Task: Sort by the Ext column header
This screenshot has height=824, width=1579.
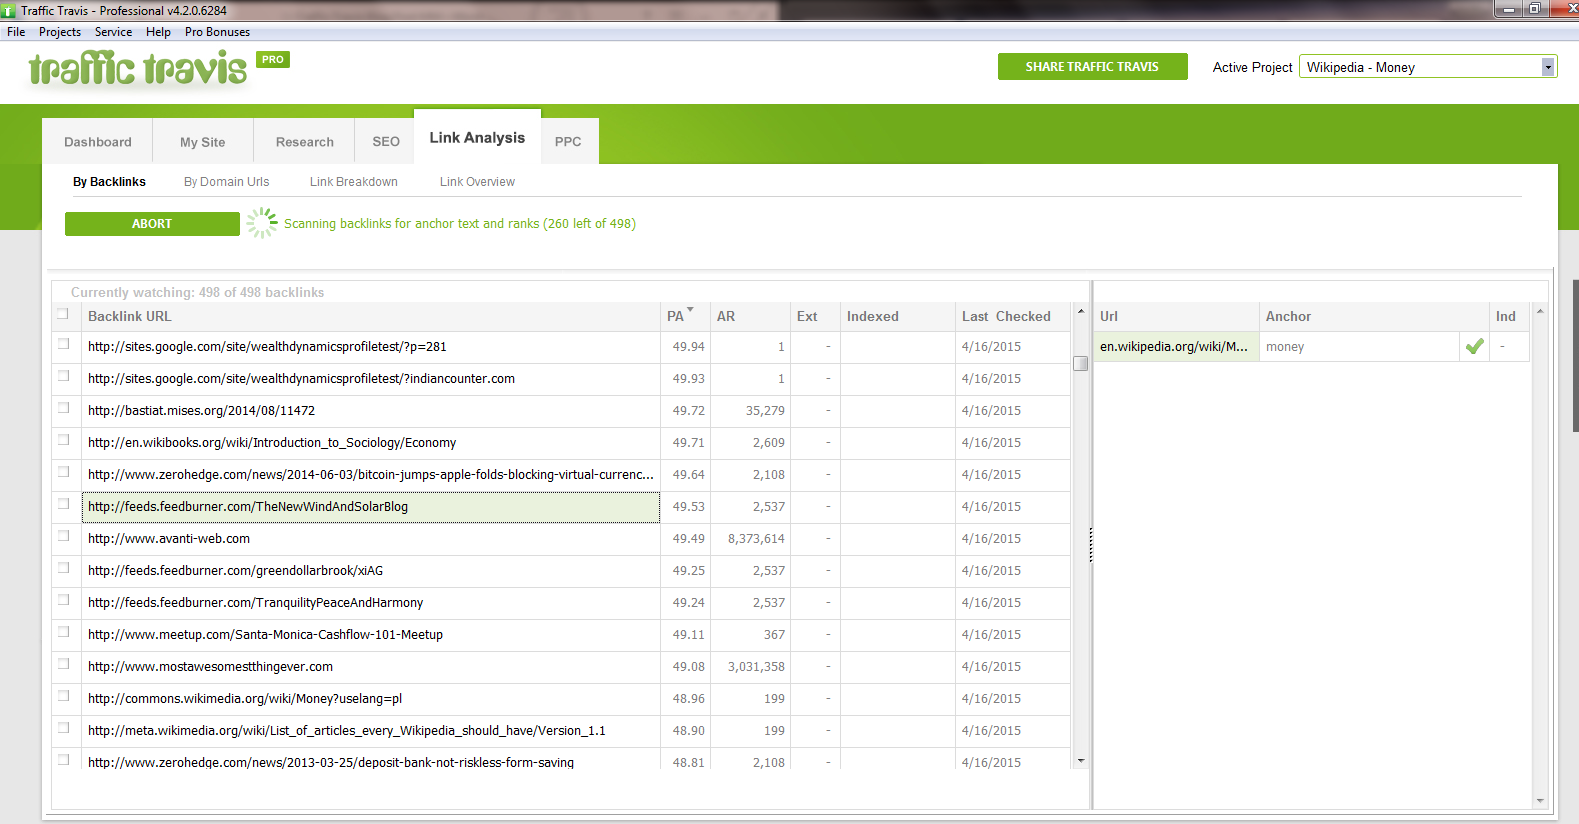Action: click(x=815, y=316)
